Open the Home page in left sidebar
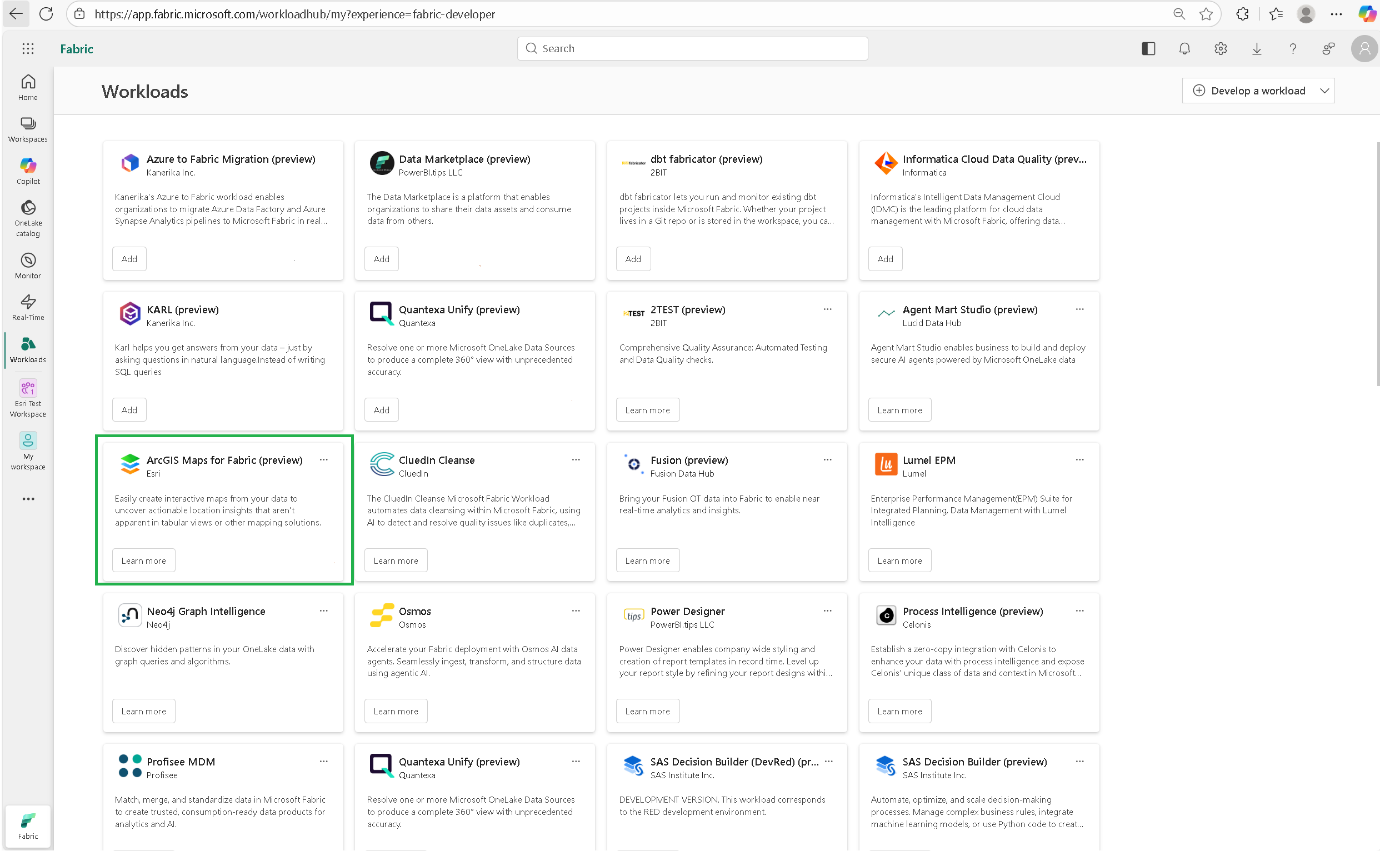 28,87
